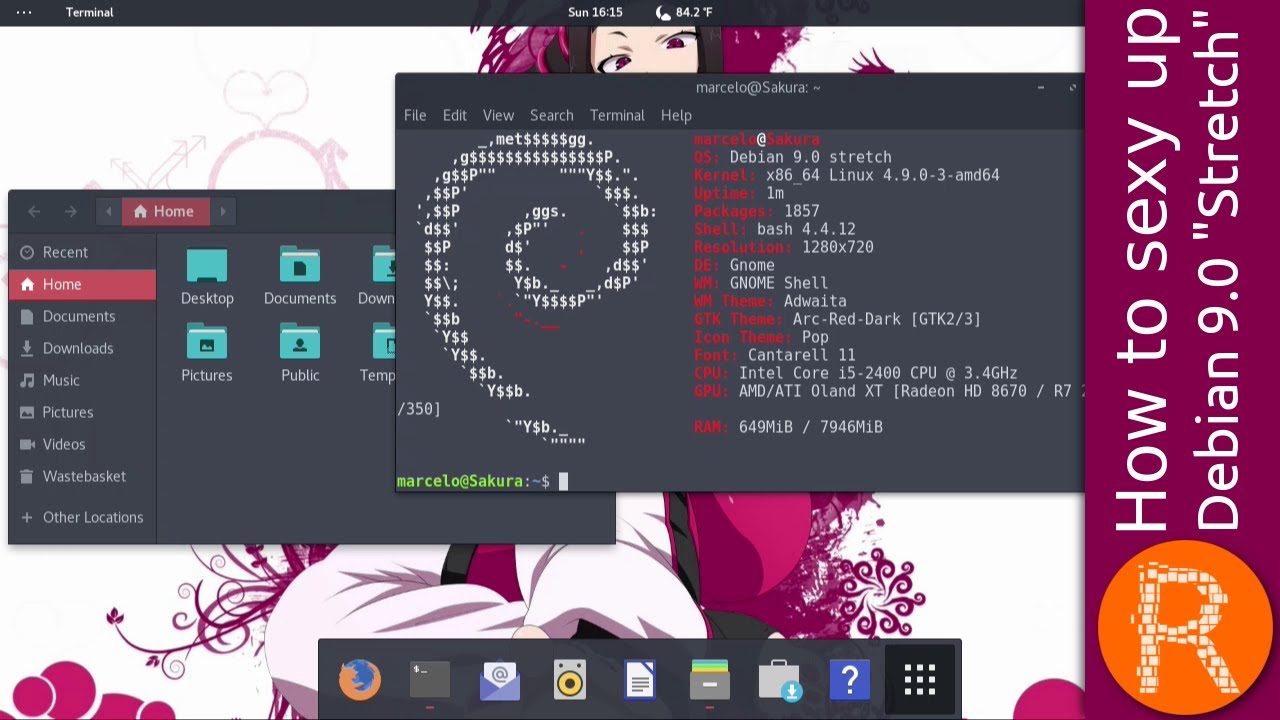Open the Terminal icon in the dock
Screen dimensions: 1280x720
[x=430, y=681]
